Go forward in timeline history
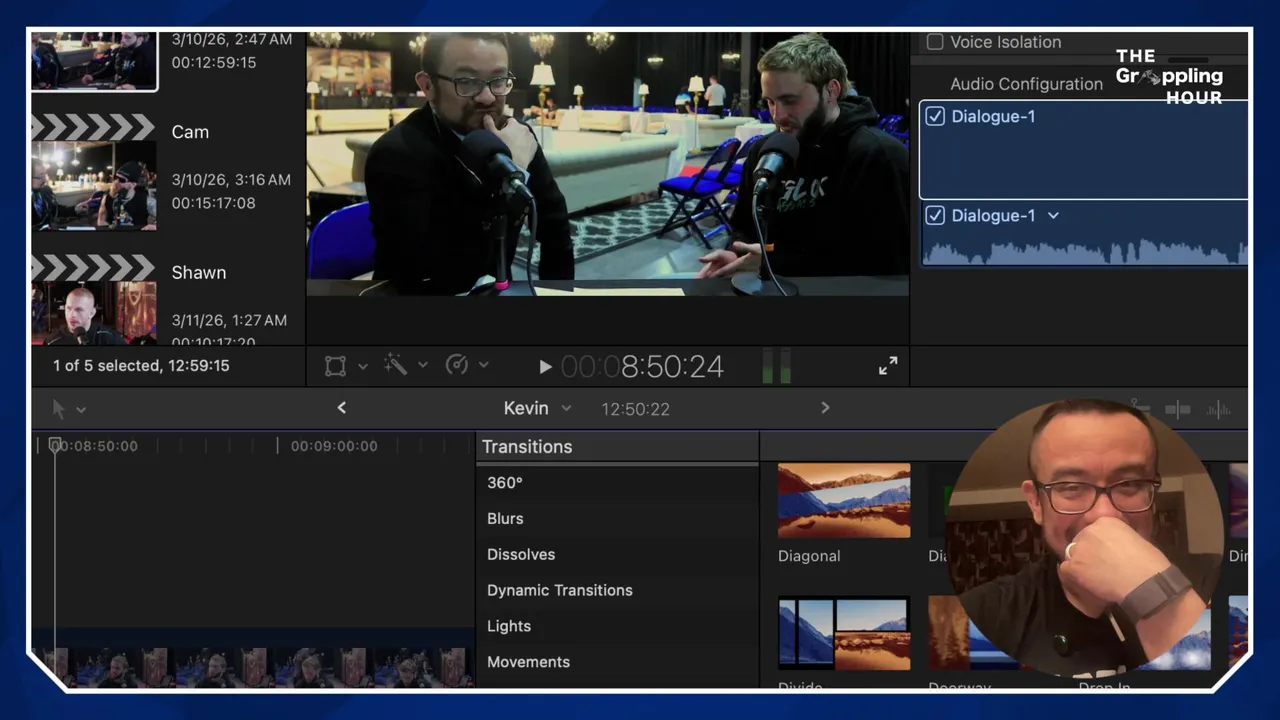Screen dimensions: 1280x720 click(x=825, y=408)
